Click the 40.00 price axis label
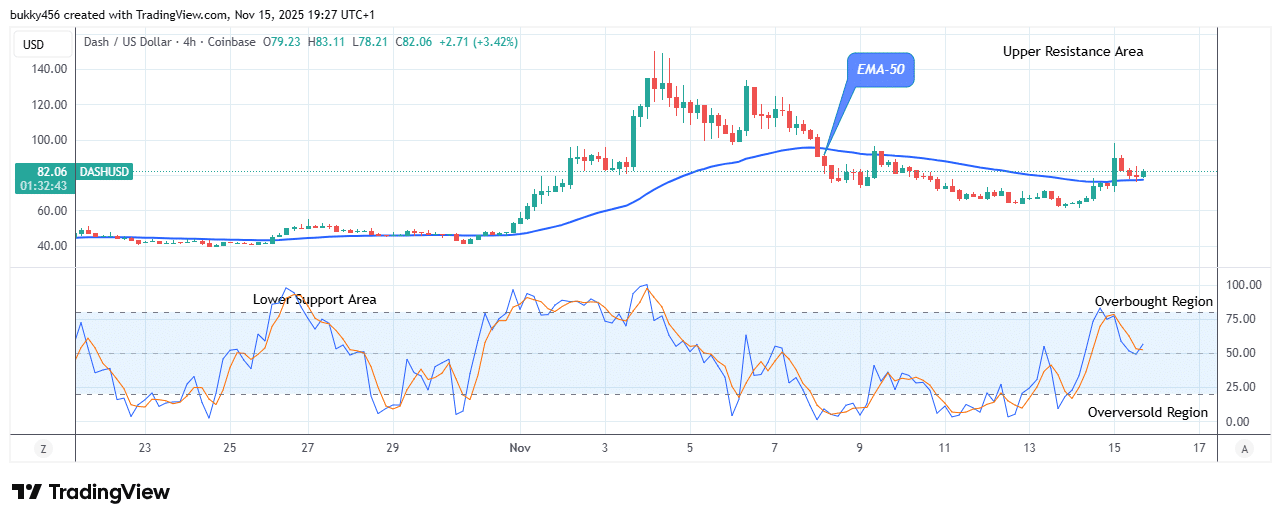Screen dimensions: 1281x522 pos(51,246)
